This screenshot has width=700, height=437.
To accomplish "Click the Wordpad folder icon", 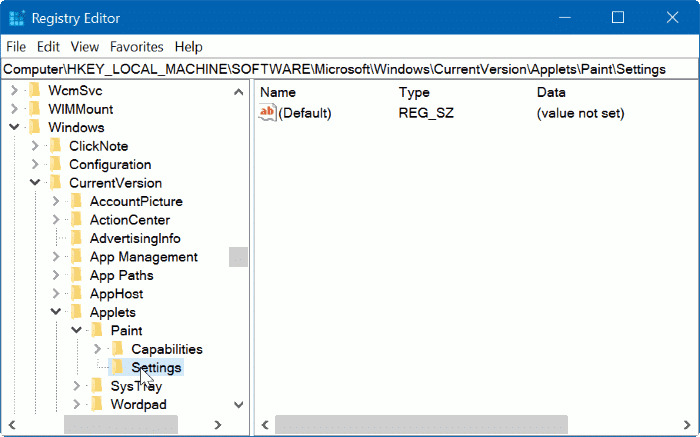I will coord(97,404).
